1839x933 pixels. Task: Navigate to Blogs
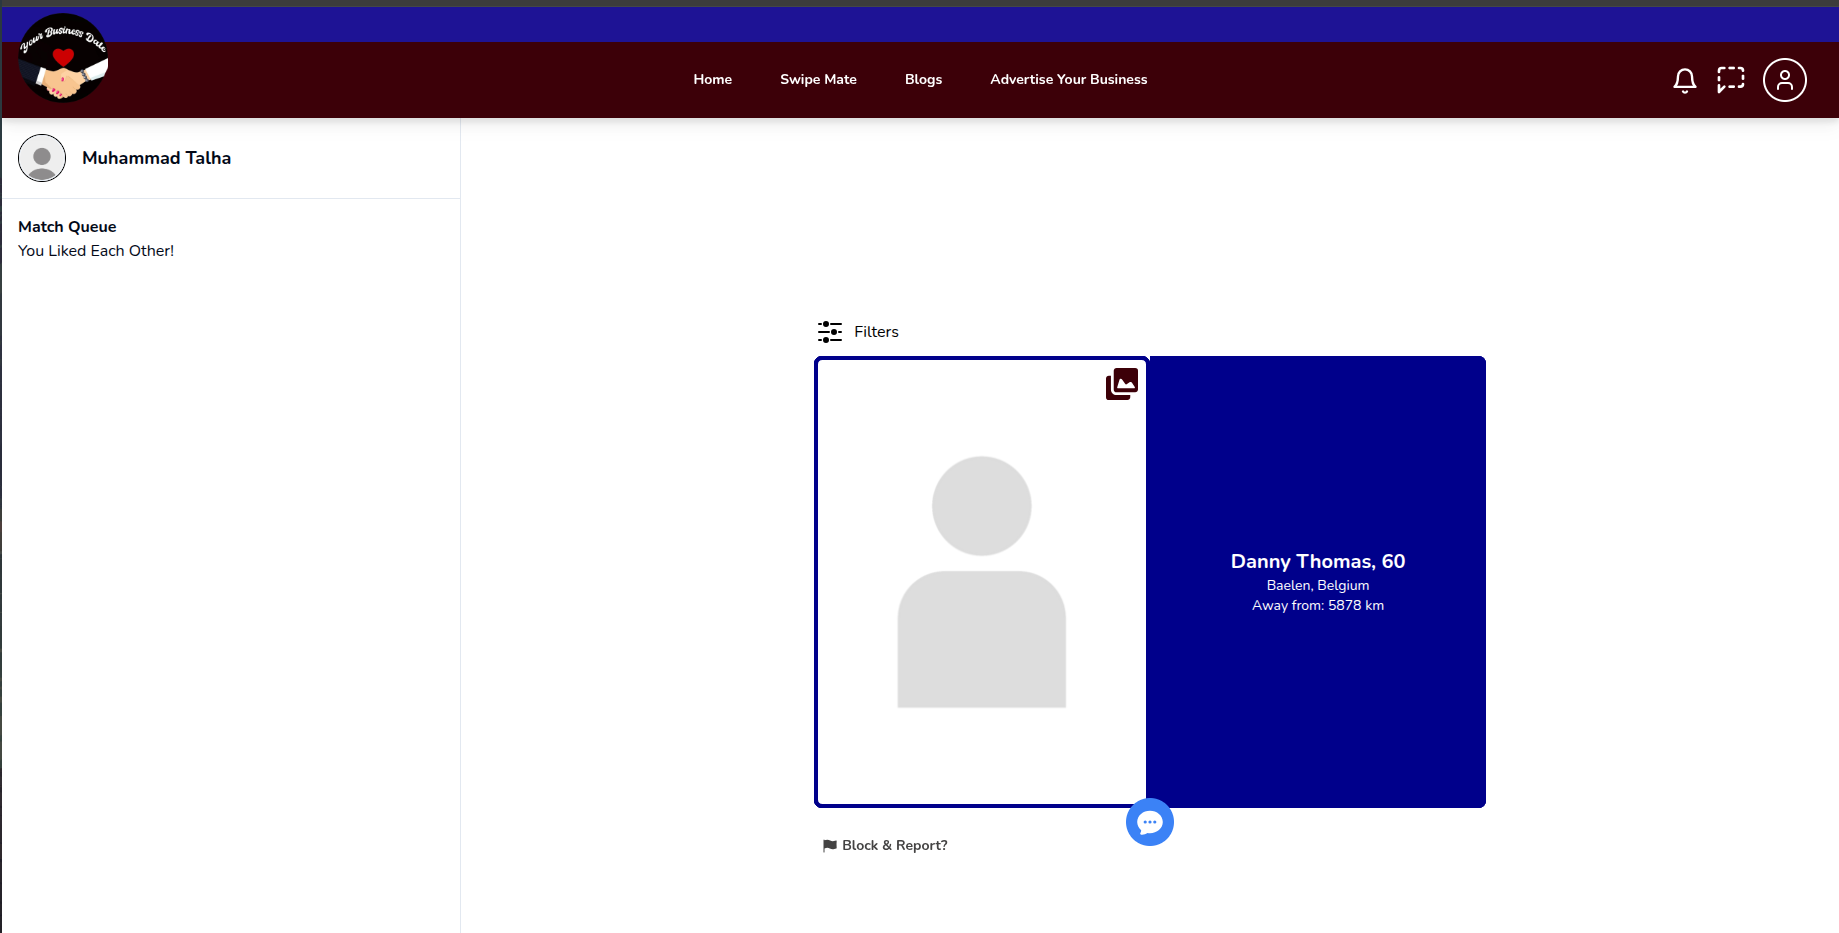pos(923,80)
